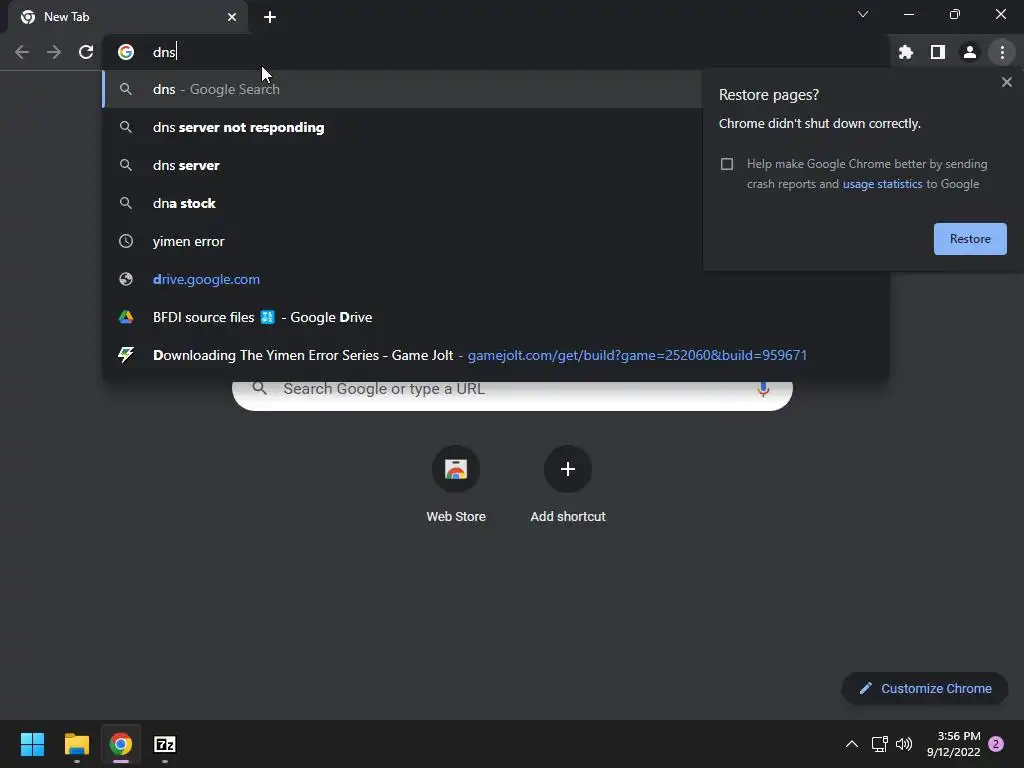Viewport: 1024px width, 768px height.
Task: Open the Web Store shortcut
Action: click(456, 485)
